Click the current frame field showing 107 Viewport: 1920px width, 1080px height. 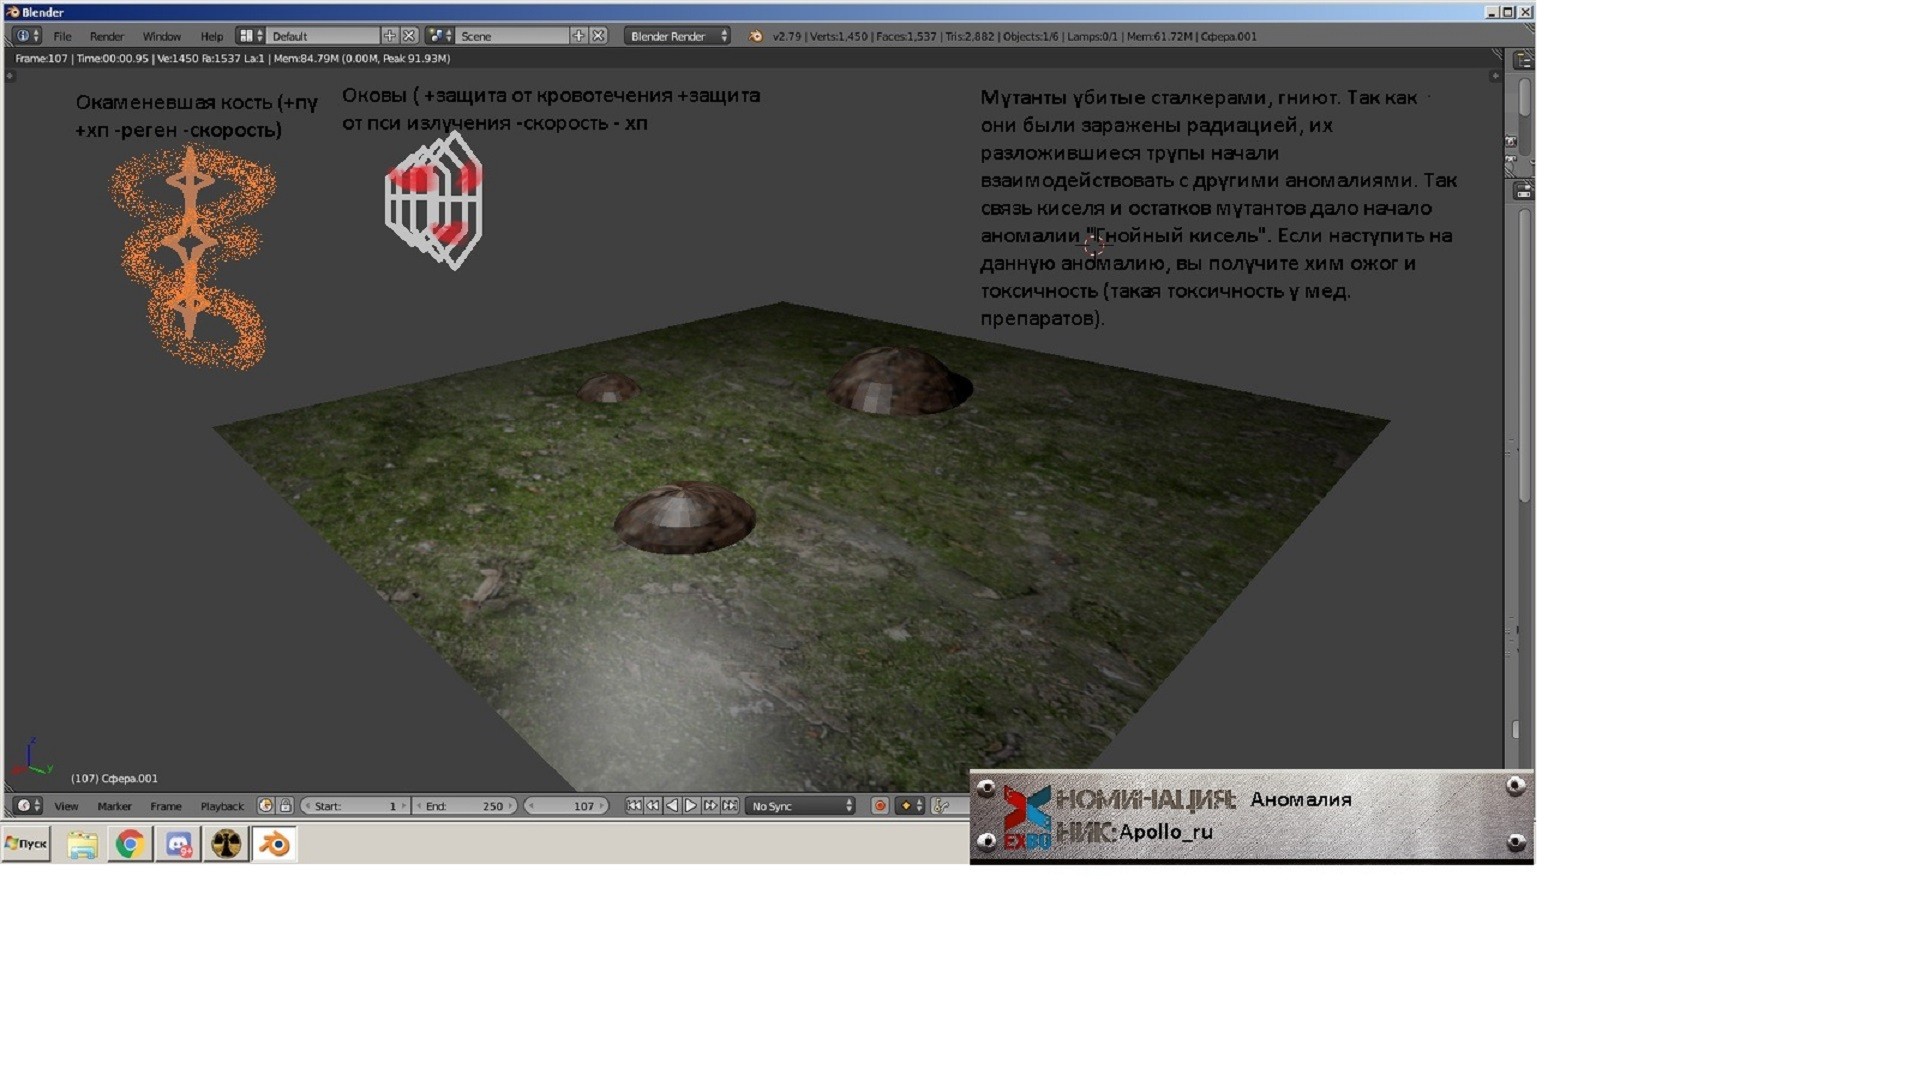(x=567, y=805)
